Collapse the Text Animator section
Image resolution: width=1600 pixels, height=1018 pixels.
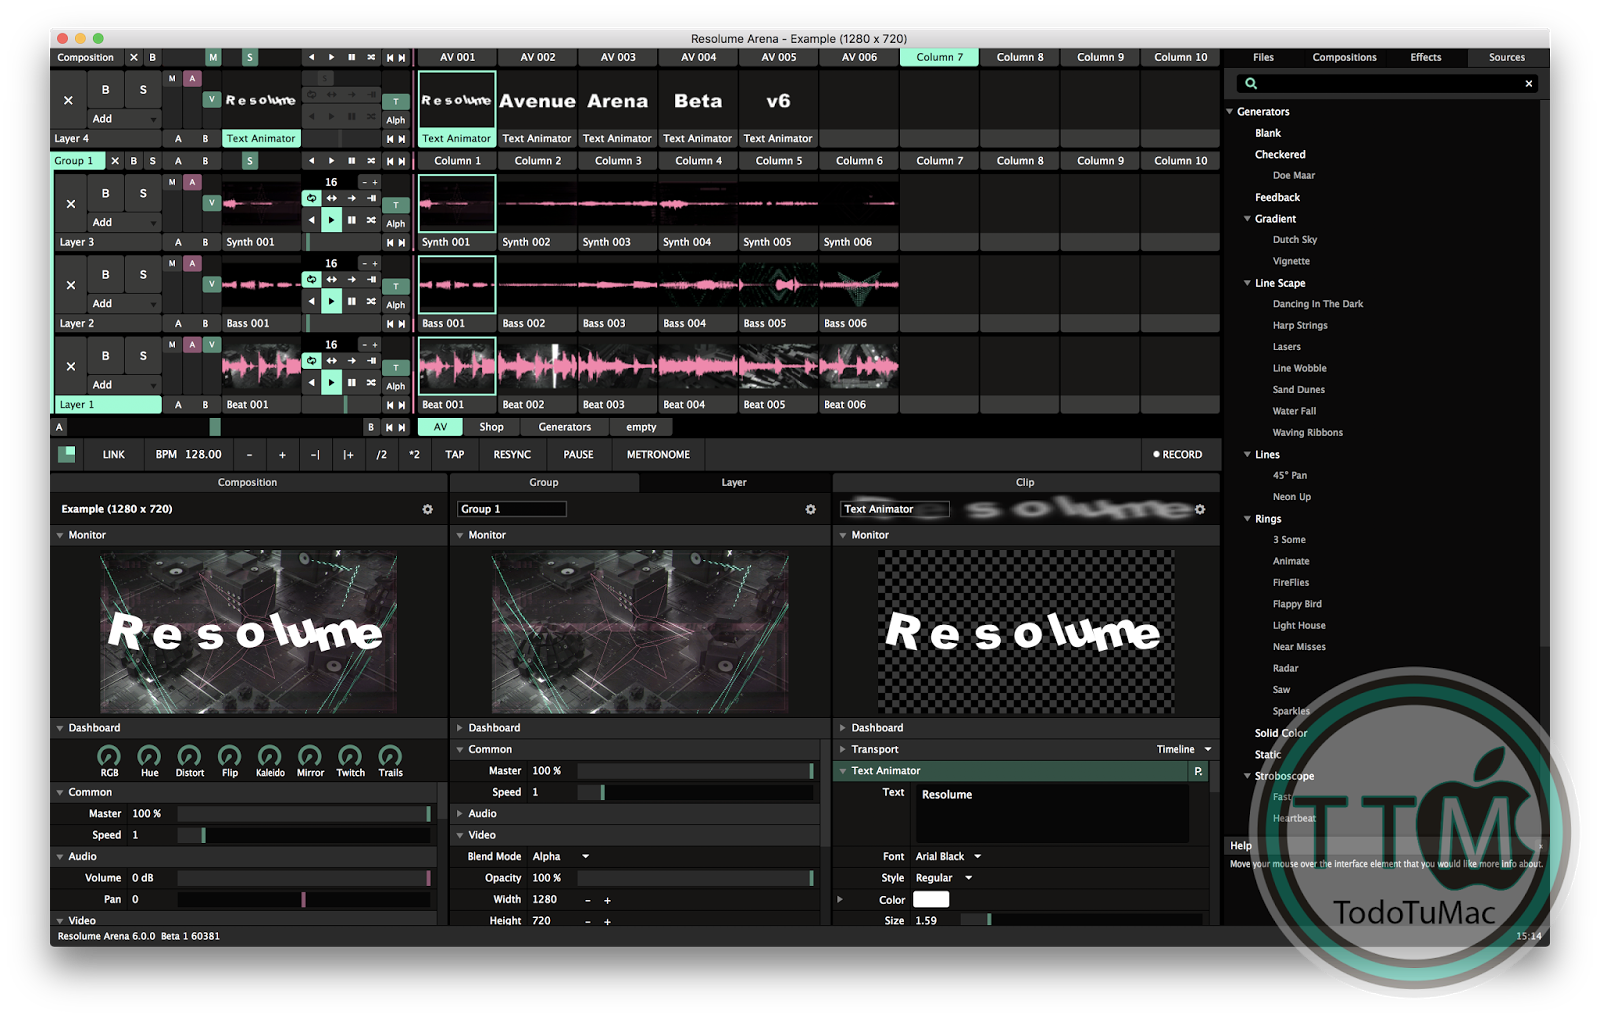pyautogui.click(x=843, y=771)
